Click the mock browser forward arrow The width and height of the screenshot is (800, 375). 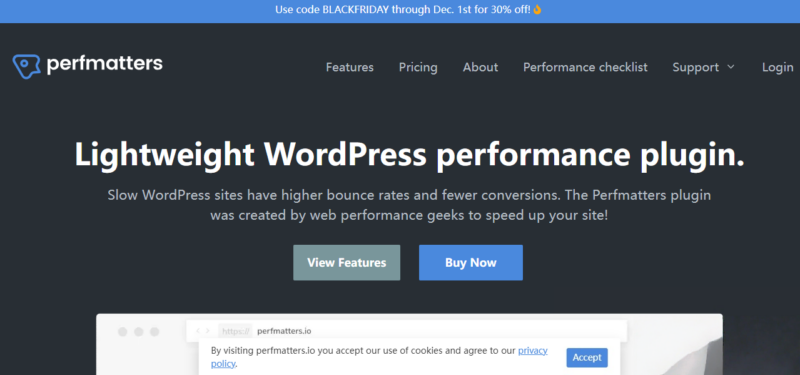tap(208, 331)
